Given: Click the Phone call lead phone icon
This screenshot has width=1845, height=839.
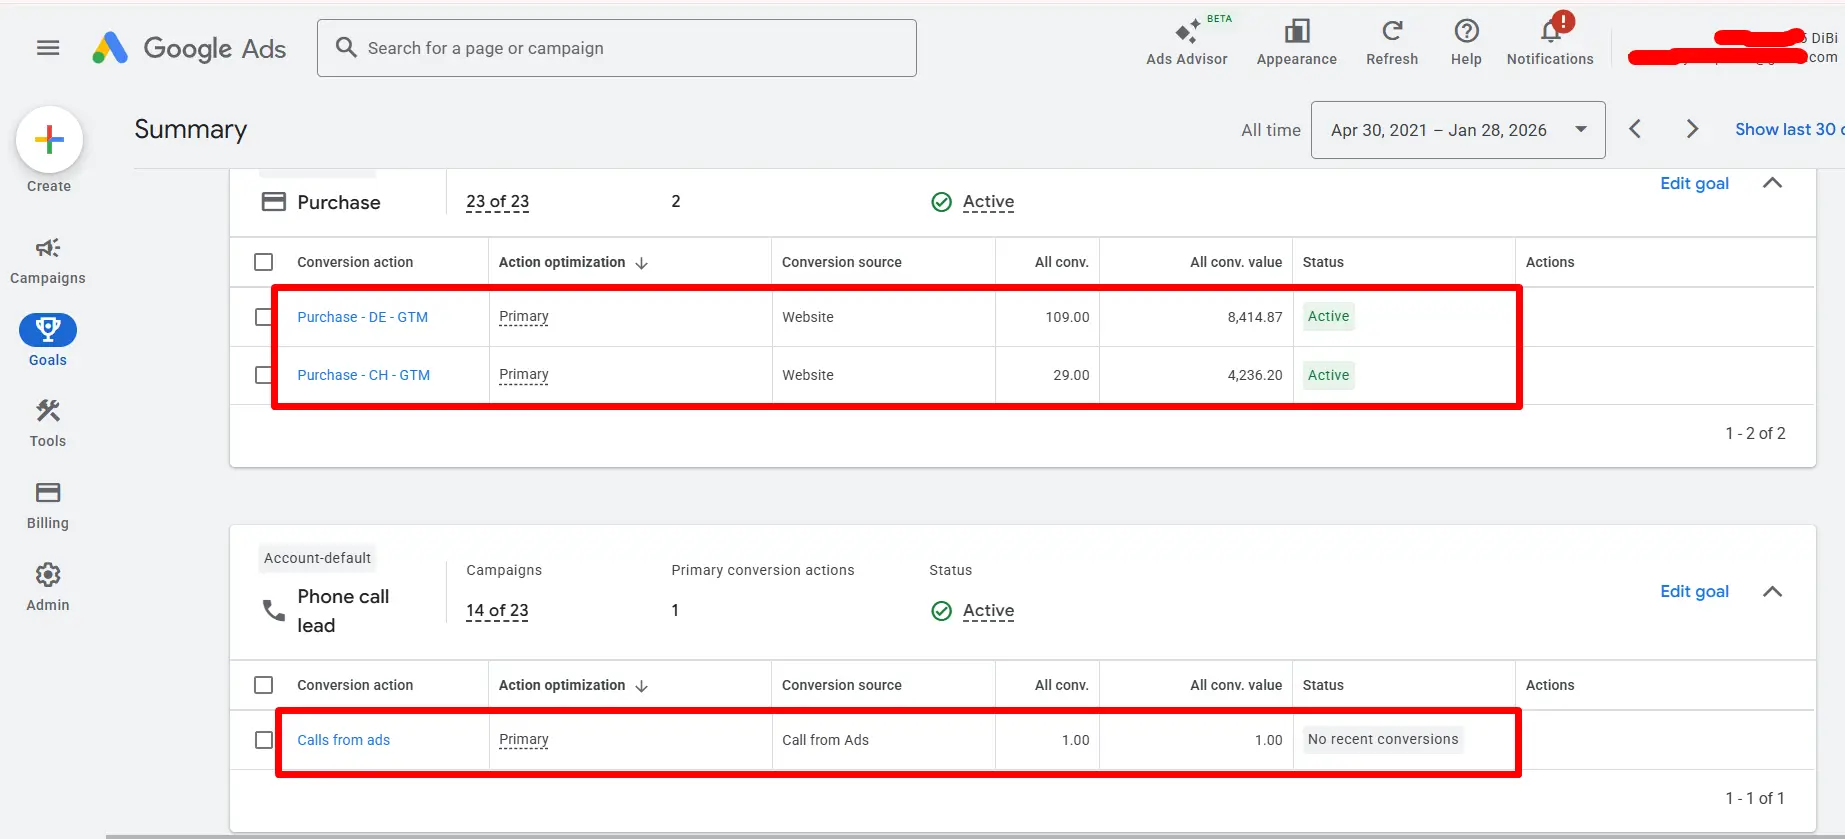Looking at the screenshot, I should click(x=273, y=610).
